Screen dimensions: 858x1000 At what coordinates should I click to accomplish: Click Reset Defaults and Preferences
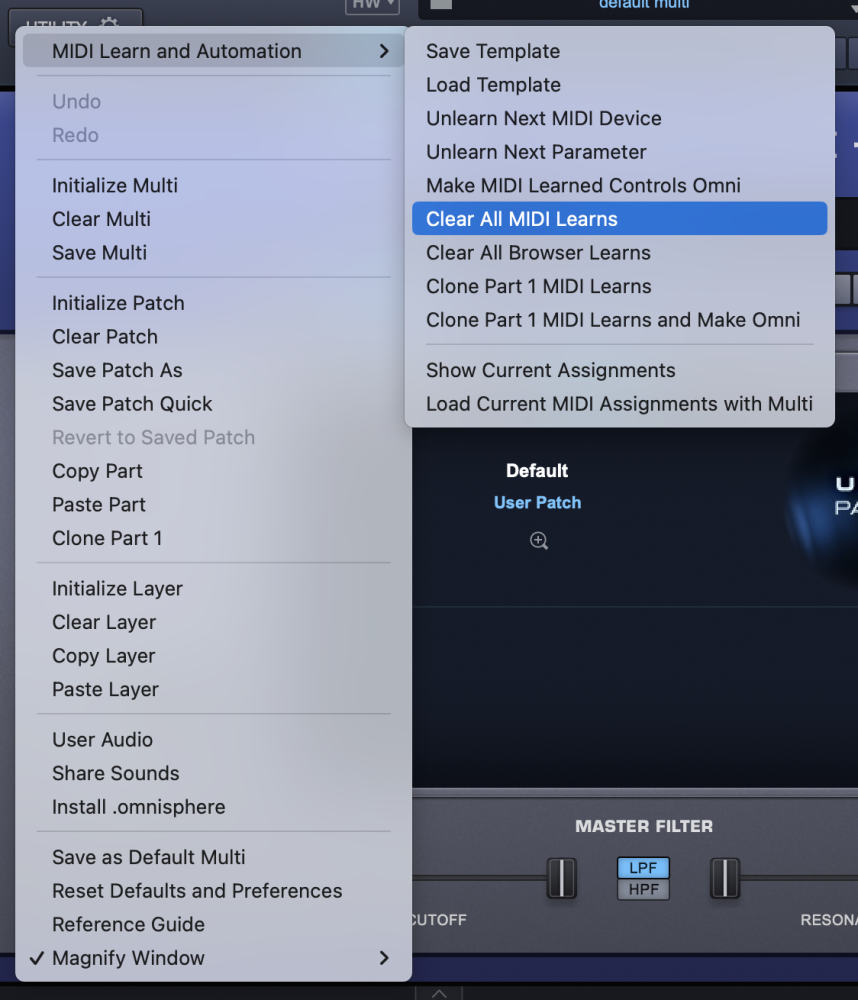coord(214,891)
